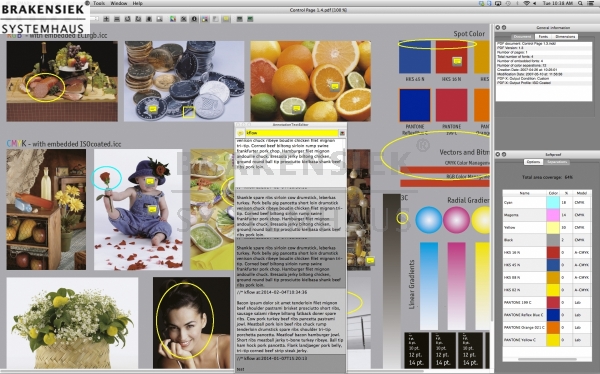The width and height of the screenshot is (600, 374).
Task: Switch to the Fonts tab
Action: pos(543,36)
